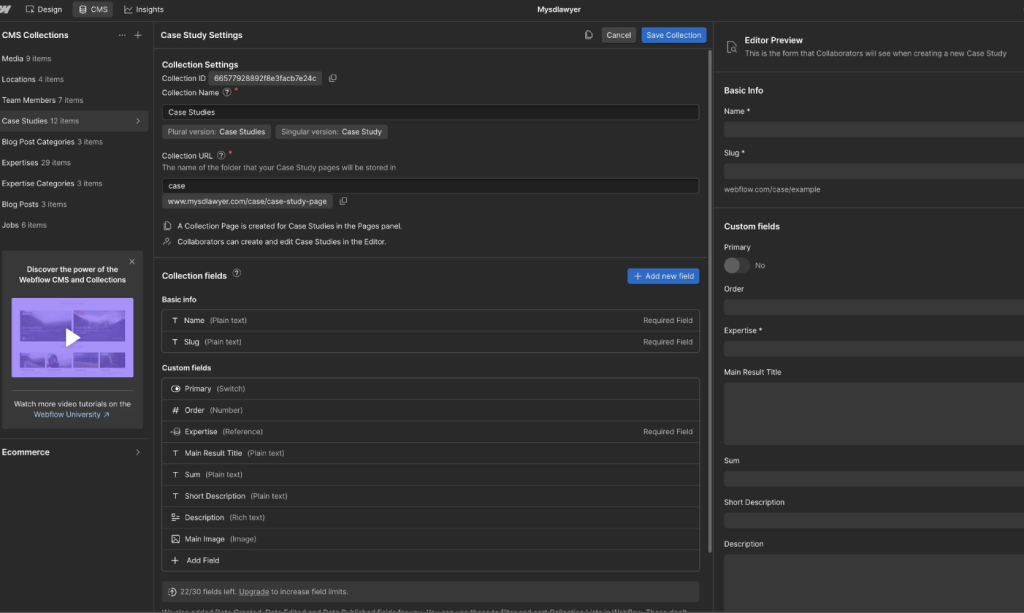The image size is (1024, 613).
Task: Open the preview Expertise reference field
Action: 874,349
